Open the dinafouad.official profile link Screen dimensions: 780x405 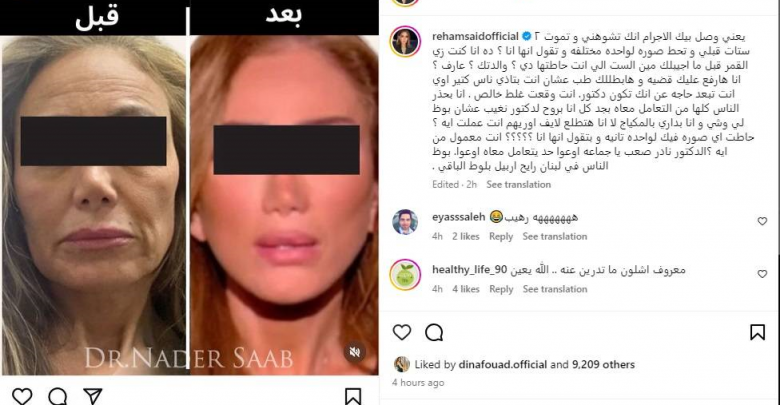pyautogui.click(x=502, y=365)
